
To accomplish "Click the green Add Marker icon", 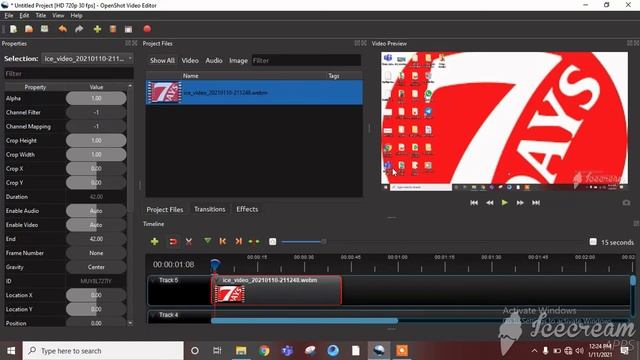I will coord(207,241).
